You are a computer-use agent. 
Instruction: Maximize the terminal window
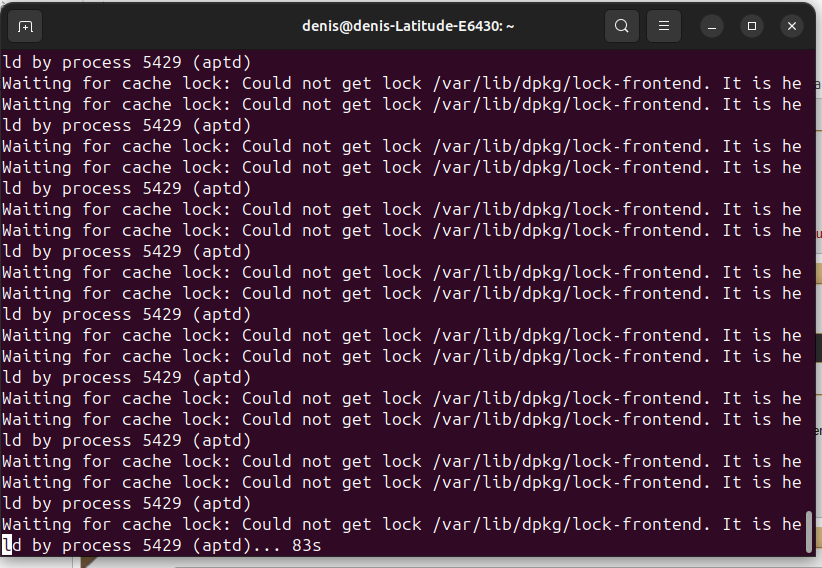click(x=752, y=26)
